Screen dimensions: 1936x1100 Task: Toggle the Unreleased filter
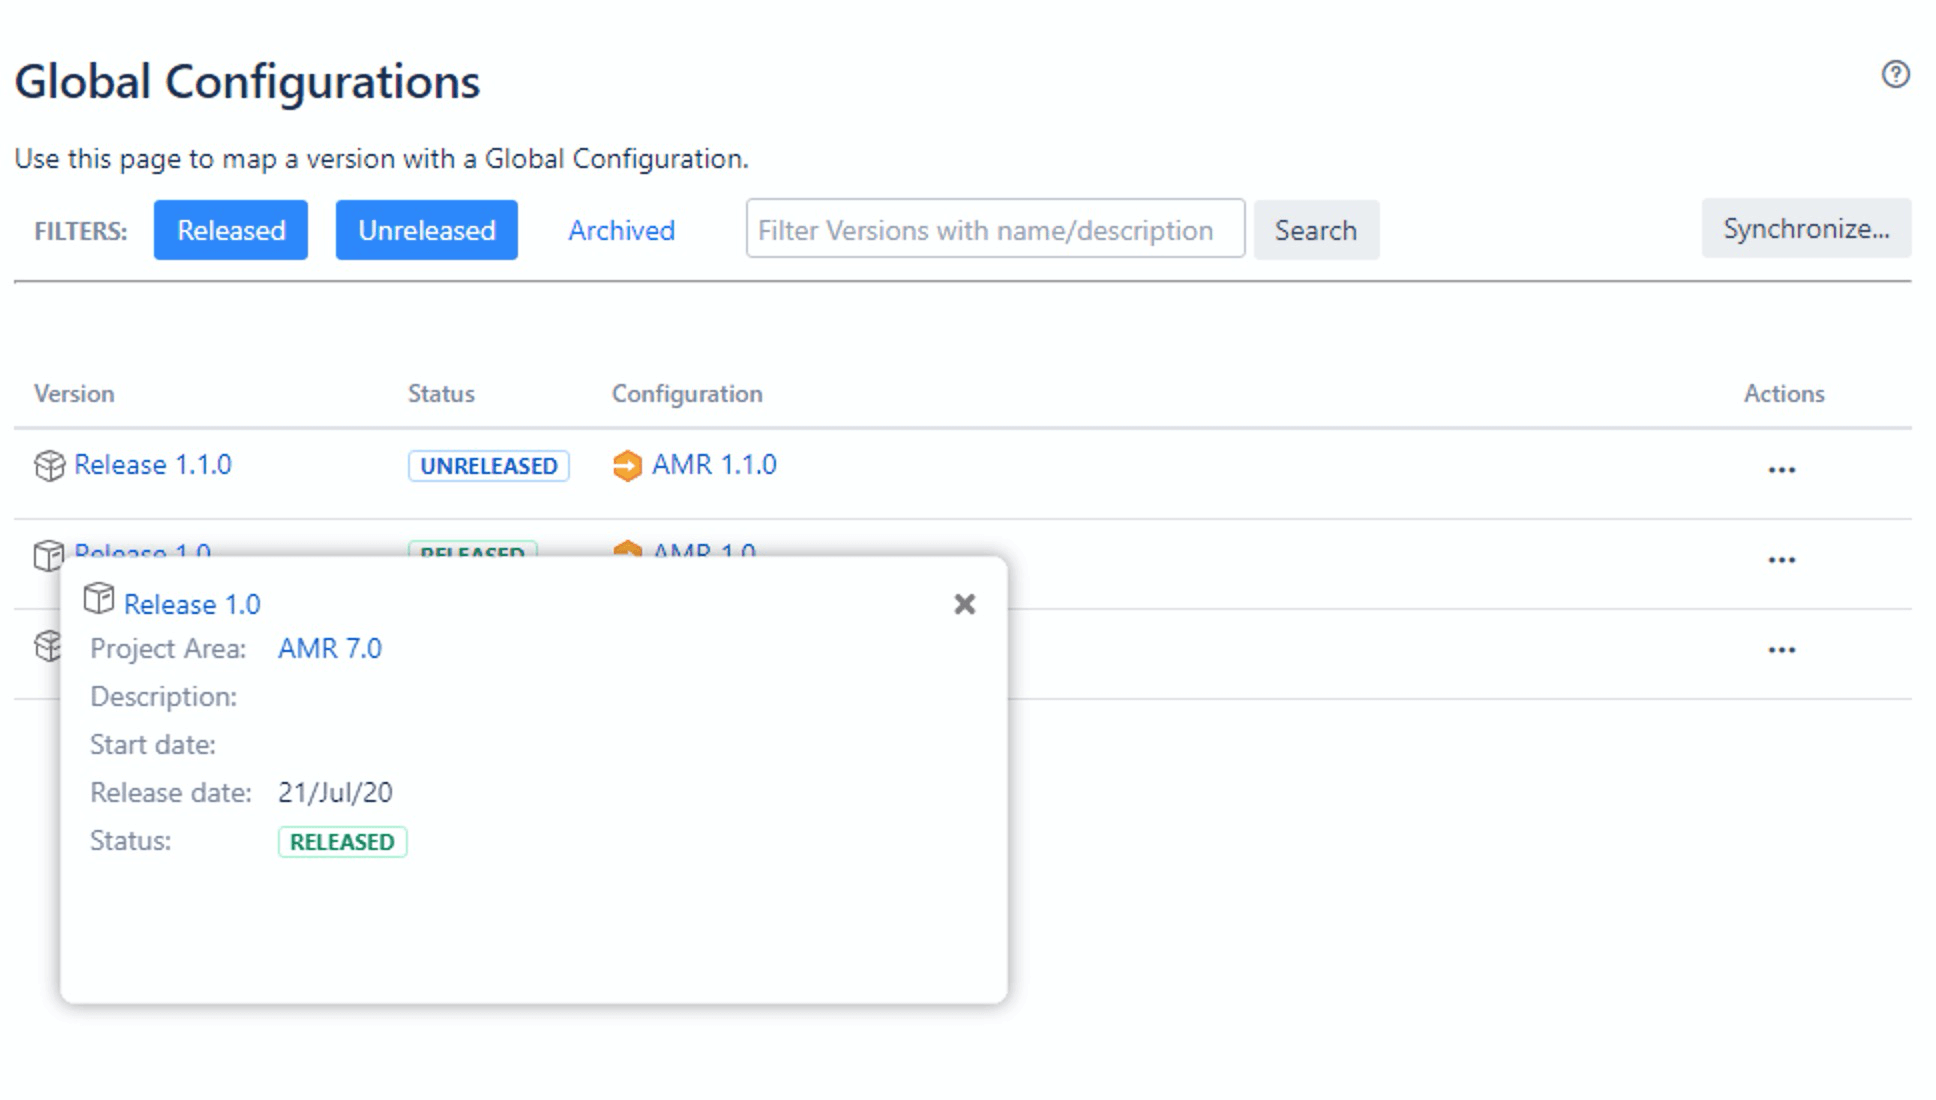[427, 230]
